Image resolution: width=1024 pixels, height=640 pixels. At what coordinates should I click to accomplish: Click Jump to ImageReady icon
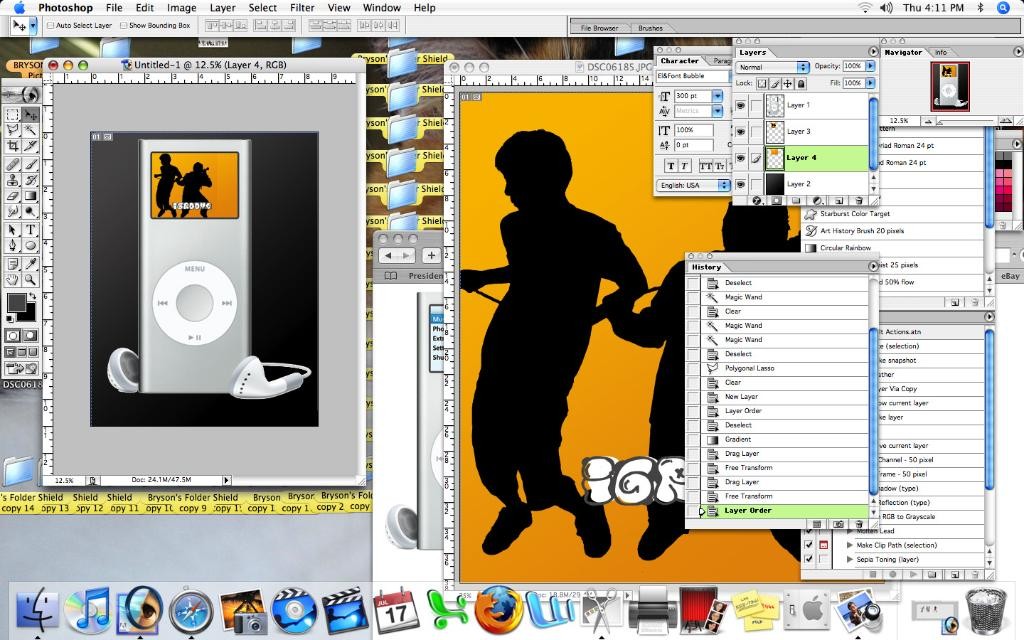(x=22, y=369)
